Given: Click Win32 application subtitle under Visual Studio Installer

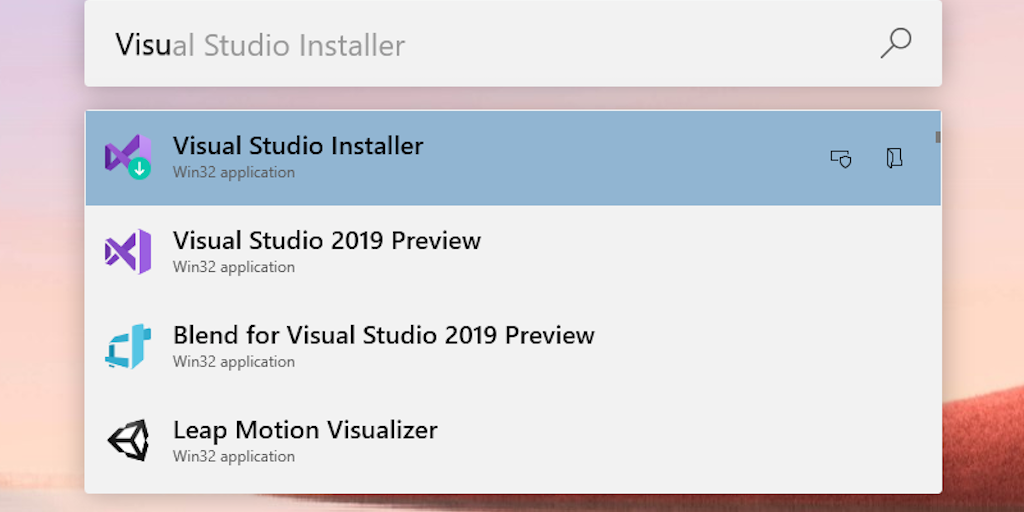Looking at the screenshot, I should [234, 173].
